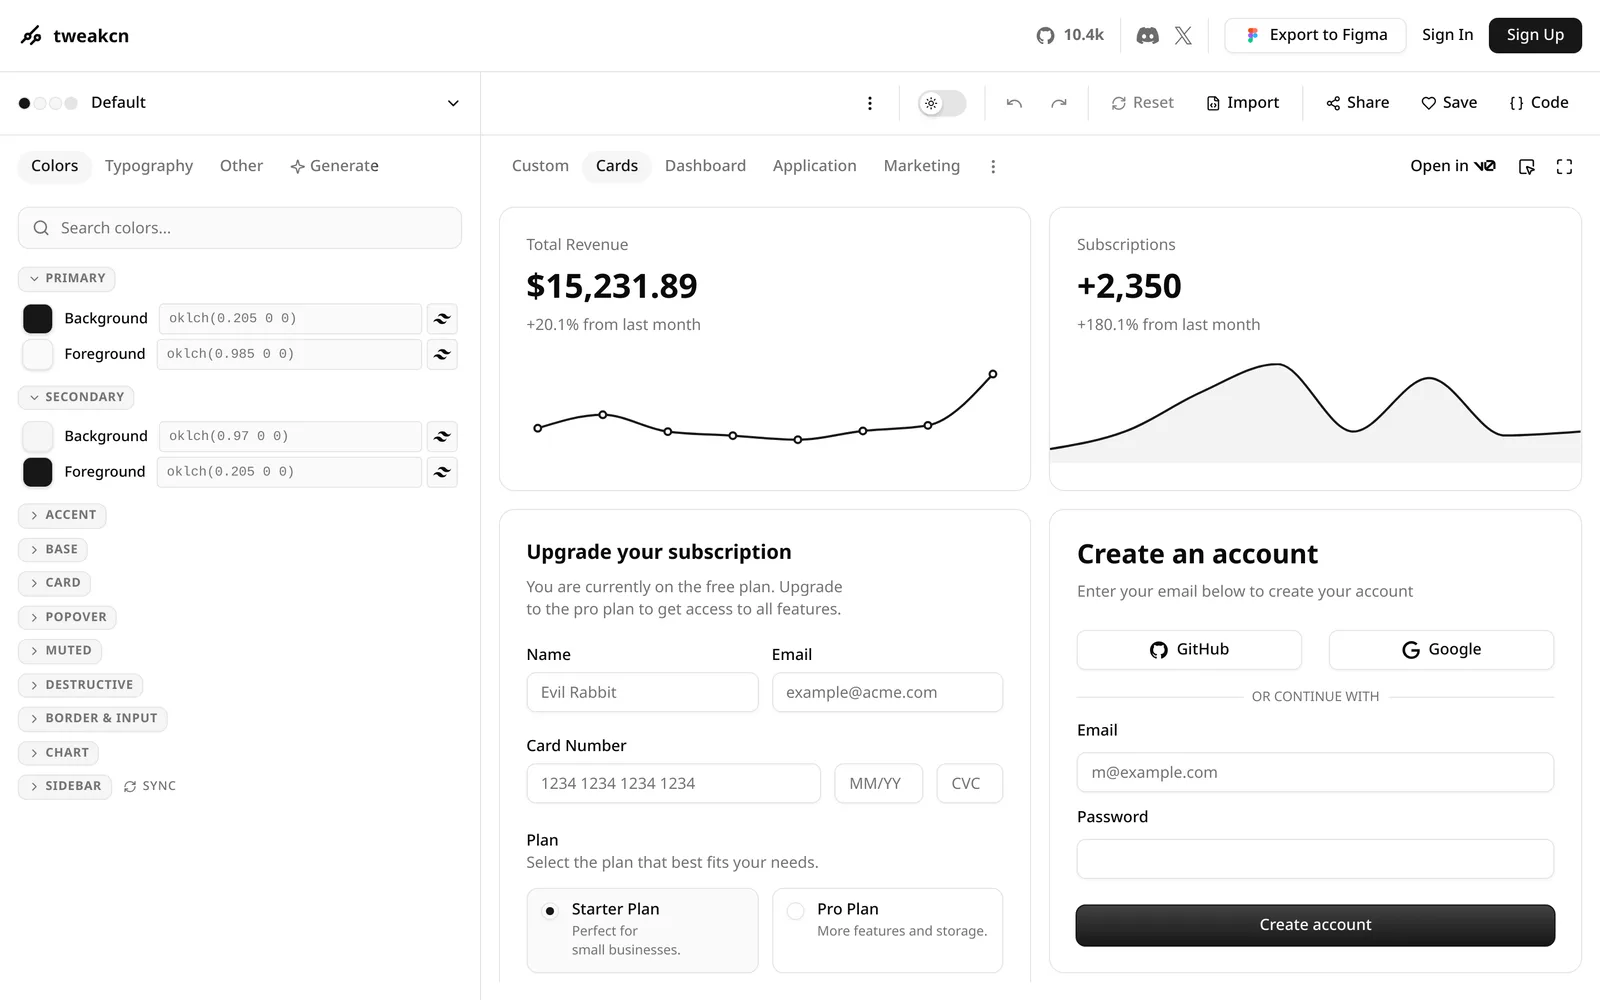The height and width of the screenshot is (1000, 1600).
Task: Toggle light/dark mode switch
Action: 942,103
